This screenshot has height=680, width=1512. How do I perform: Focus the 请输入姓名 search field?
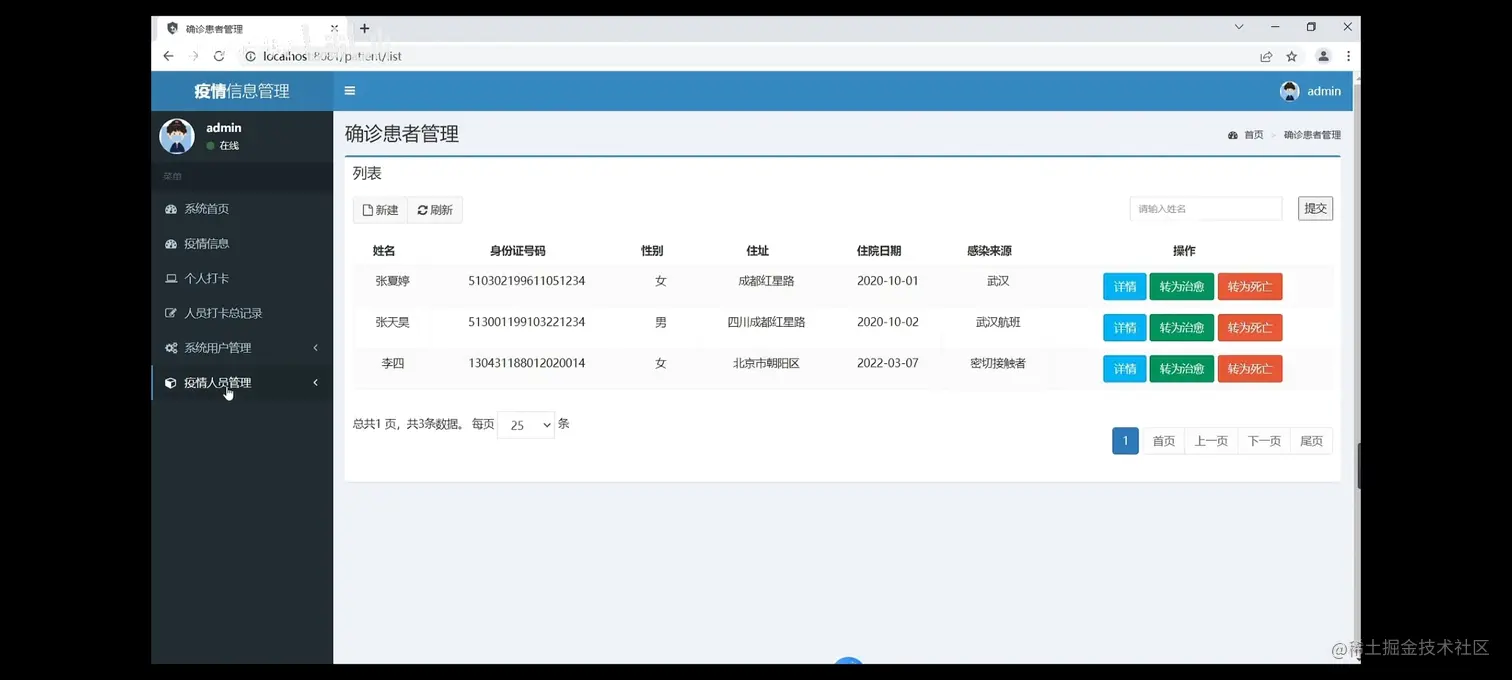(x=1206, y=209)
